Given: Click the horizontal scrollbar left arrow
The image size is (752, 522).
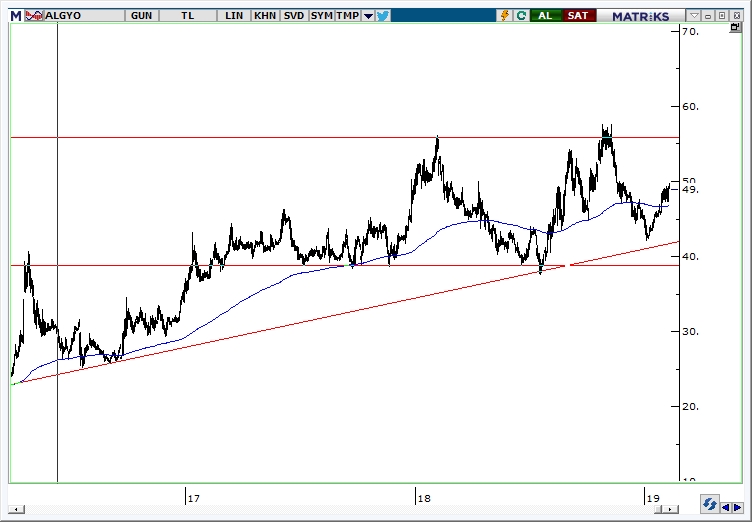Looking at the screenshot, I should 17,510.
